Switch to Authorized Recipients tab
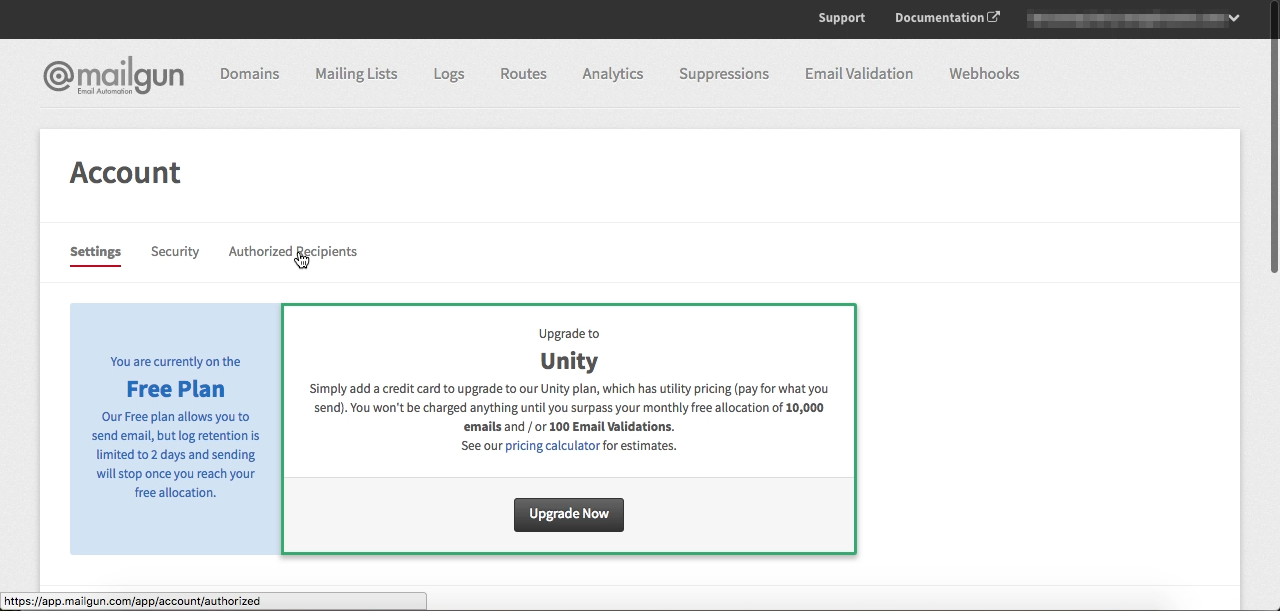Screen dimensions: 1280x611 (293, 252)
